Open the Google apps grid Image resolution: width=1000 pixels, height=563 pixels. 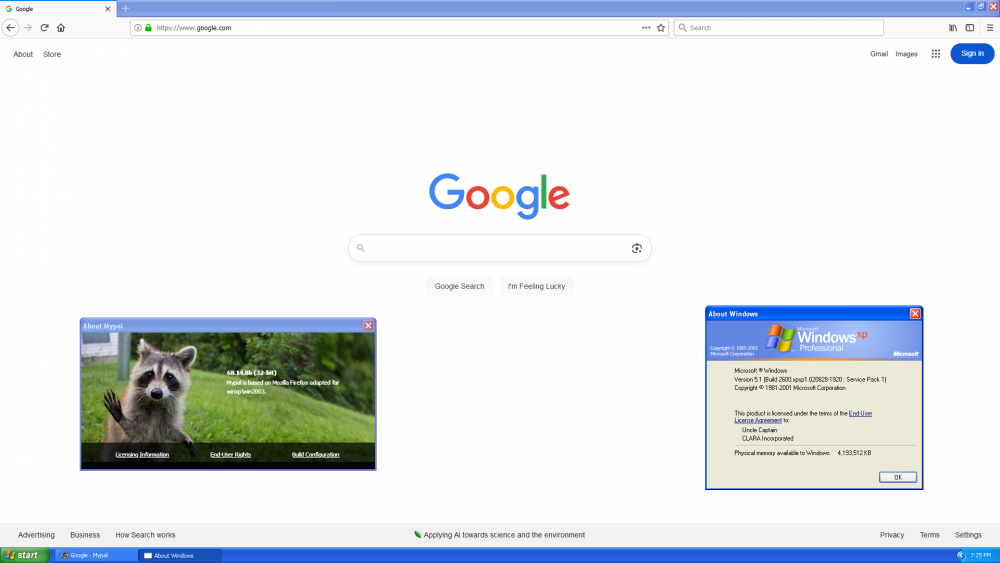point(936,54)
